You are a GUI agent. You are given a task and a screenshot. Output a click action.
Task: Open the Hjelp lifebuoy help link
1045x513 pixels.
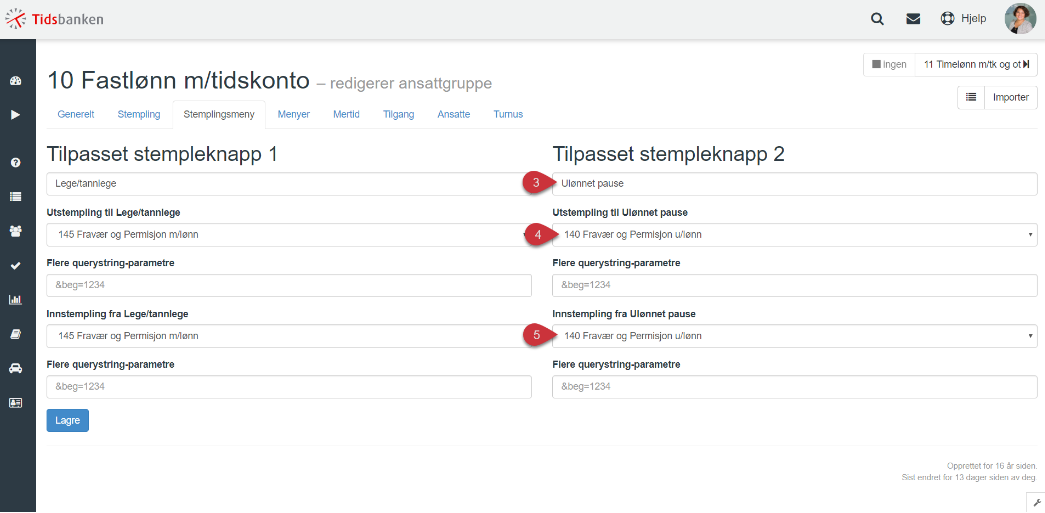pos(963,19)
